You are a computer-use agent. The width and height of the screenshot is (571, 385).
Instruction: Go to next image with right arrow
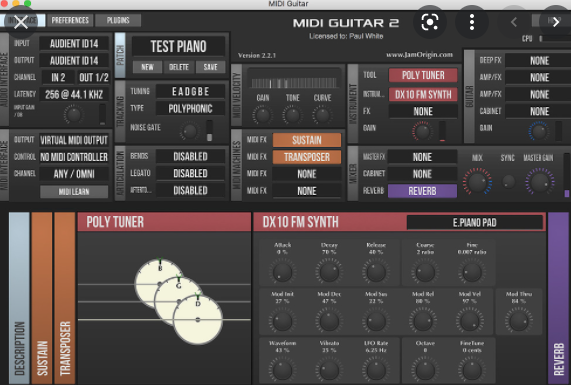tap(556, 23)
